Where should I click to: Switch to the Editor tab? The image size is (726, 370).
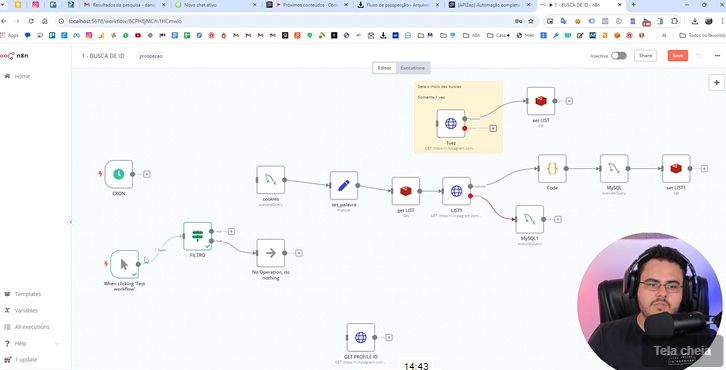tap(384, 68)
